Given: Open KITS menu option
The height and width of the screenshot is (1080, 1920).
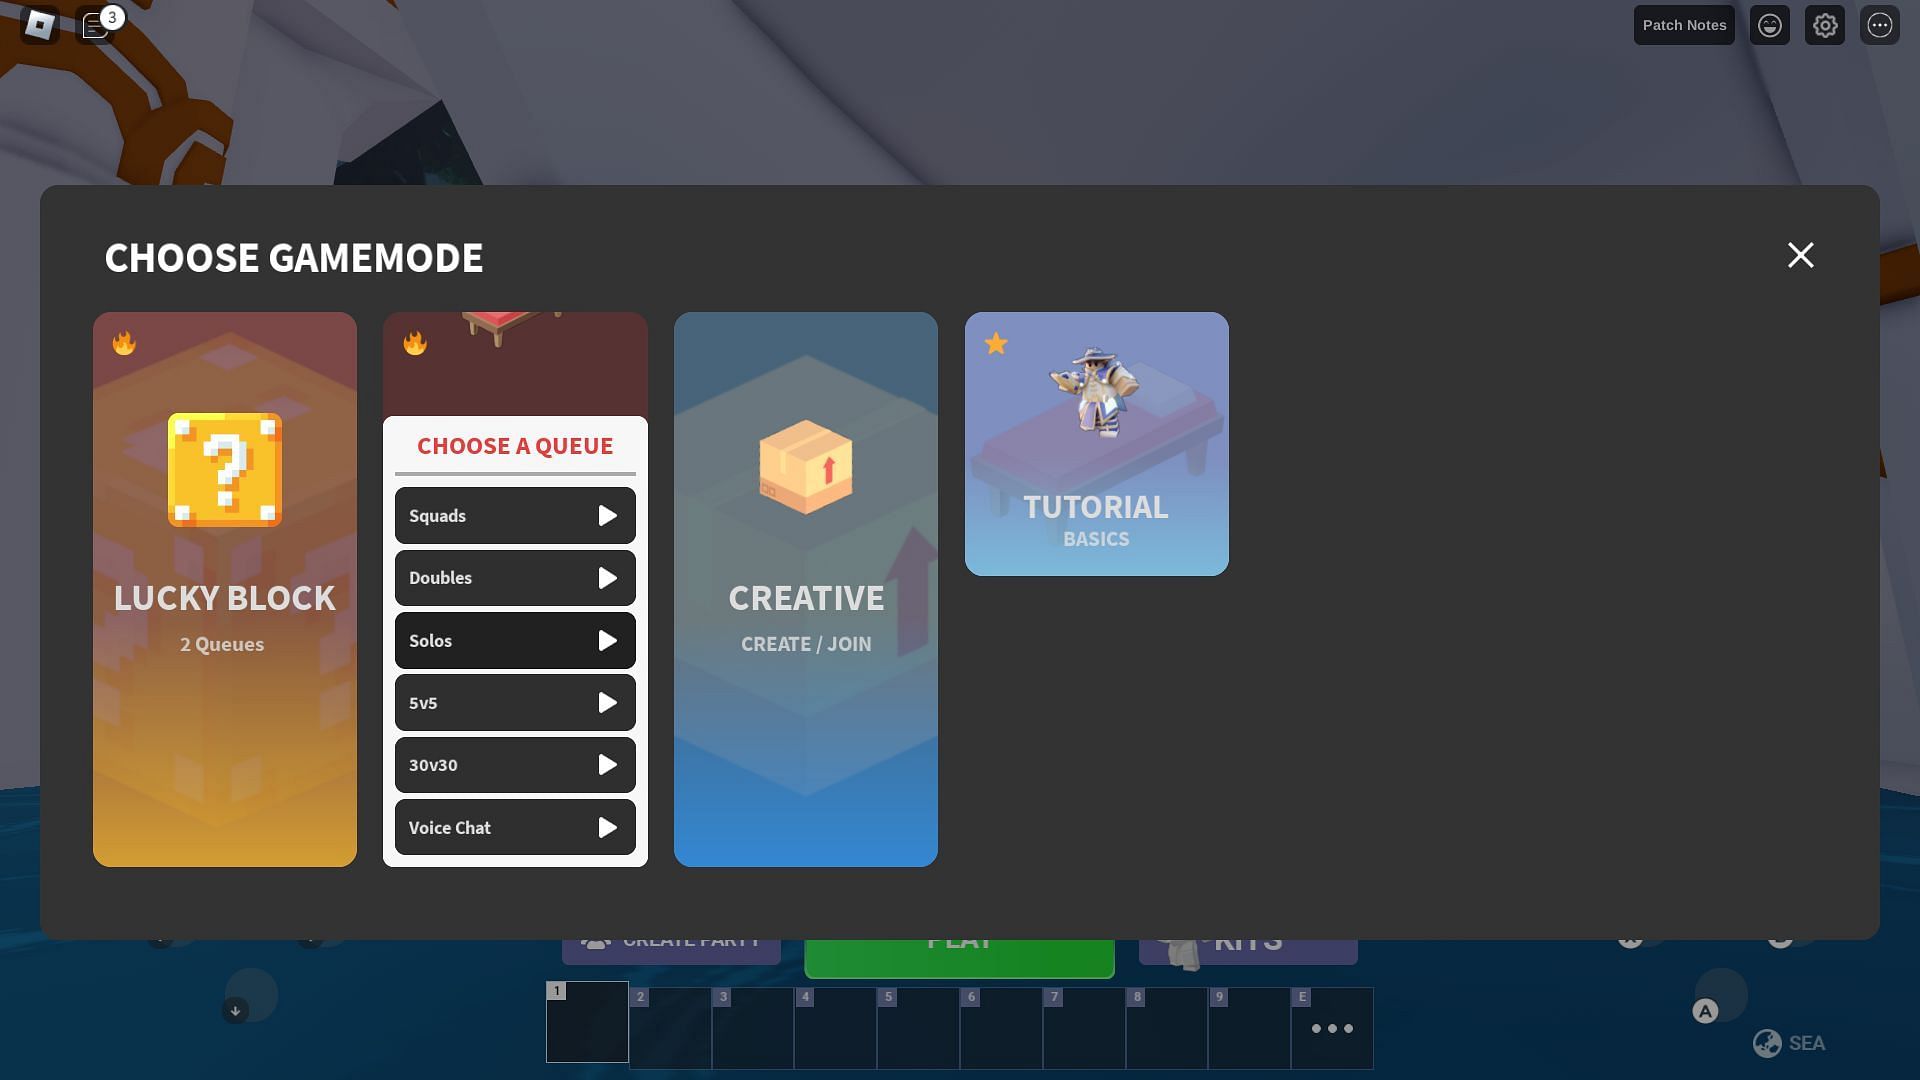Looking at the screenshot, I should (x=1246, y=939).
